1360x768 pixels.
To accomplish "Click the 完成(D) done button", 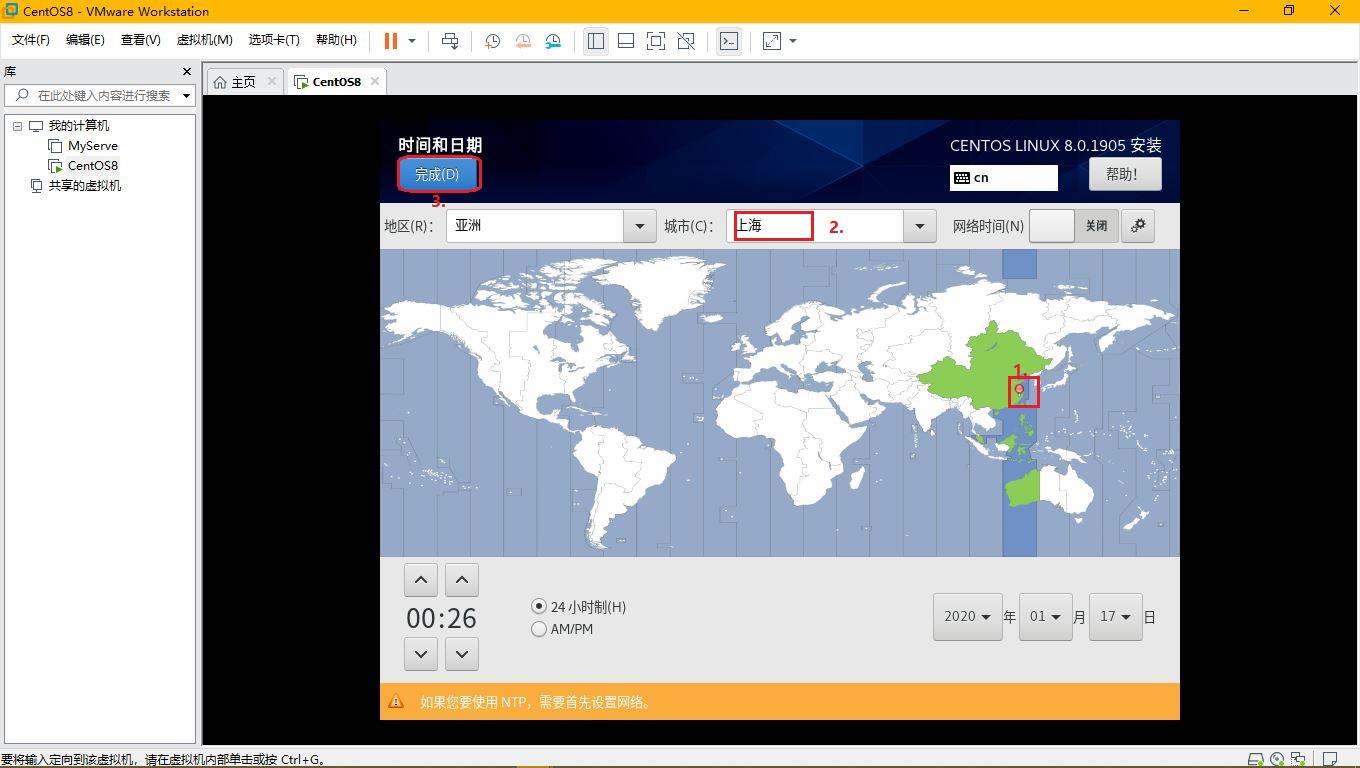I will 438,174.
